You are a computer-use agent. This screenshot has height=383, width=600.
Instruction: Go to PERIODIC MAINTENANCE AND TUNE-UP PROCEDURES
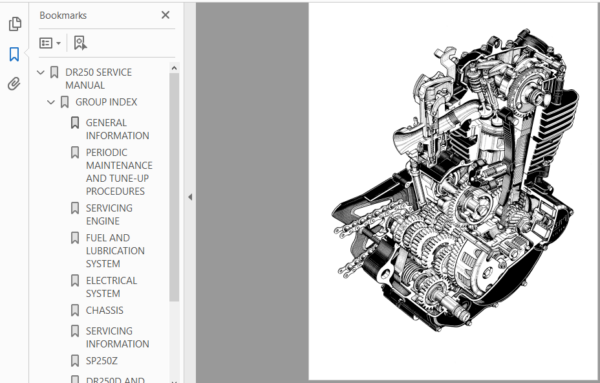[119, 172]
